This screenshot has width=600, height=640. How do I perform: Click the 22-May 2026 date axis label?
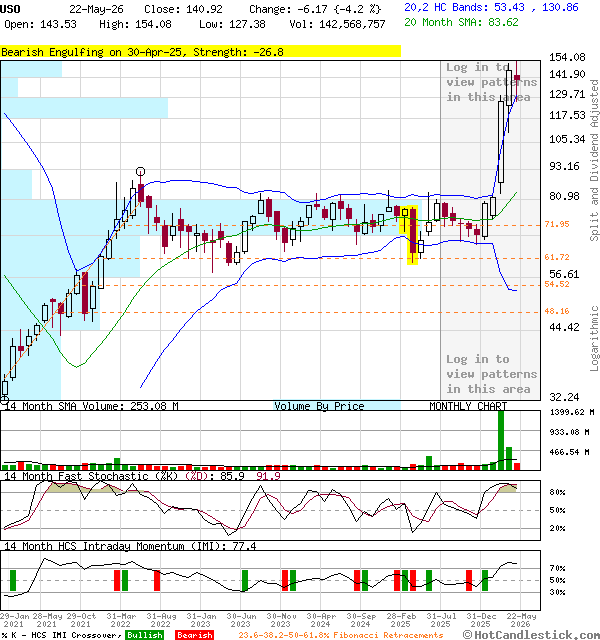[x=521, y=620]
